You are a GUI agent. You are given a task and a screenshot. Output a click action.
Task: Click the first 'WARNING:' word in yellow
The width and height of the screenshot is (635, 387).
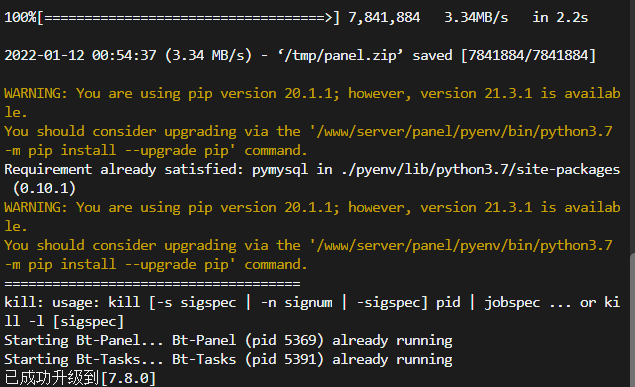pyautogui.click(x=36, y=94)
